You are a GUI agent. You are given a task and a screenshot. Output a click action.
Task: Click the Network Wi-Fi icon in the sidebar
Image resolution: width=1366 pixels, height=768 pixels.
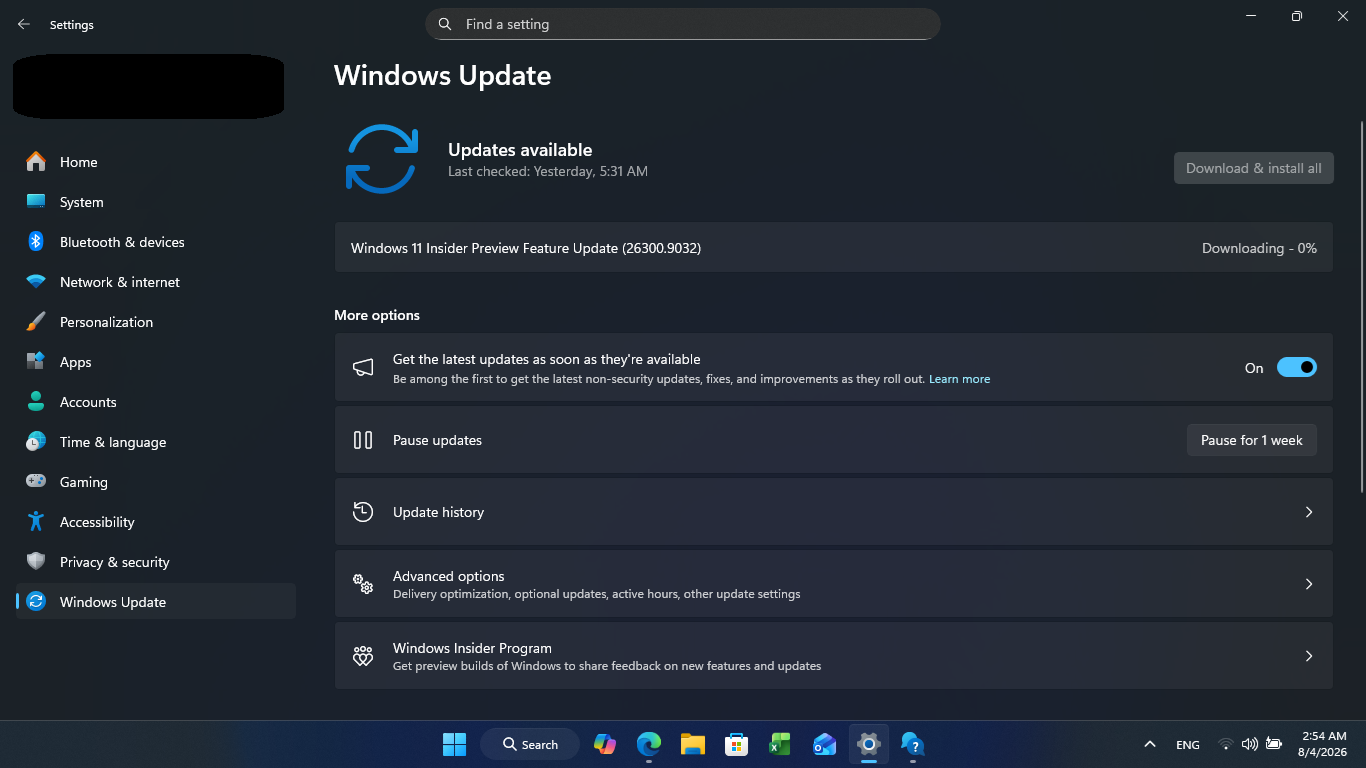(x=36, y=282)
